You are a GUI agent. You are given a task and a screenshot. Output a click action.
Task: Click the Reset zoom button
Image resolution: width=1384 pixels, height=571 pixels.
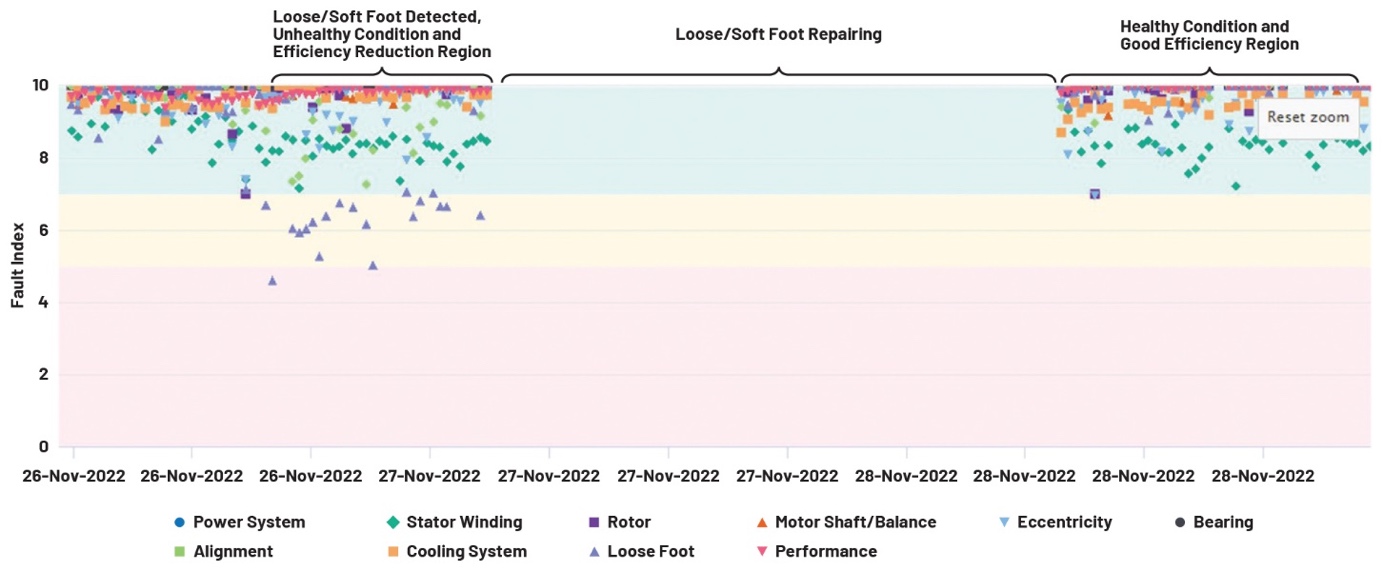tap(1308, 117)
